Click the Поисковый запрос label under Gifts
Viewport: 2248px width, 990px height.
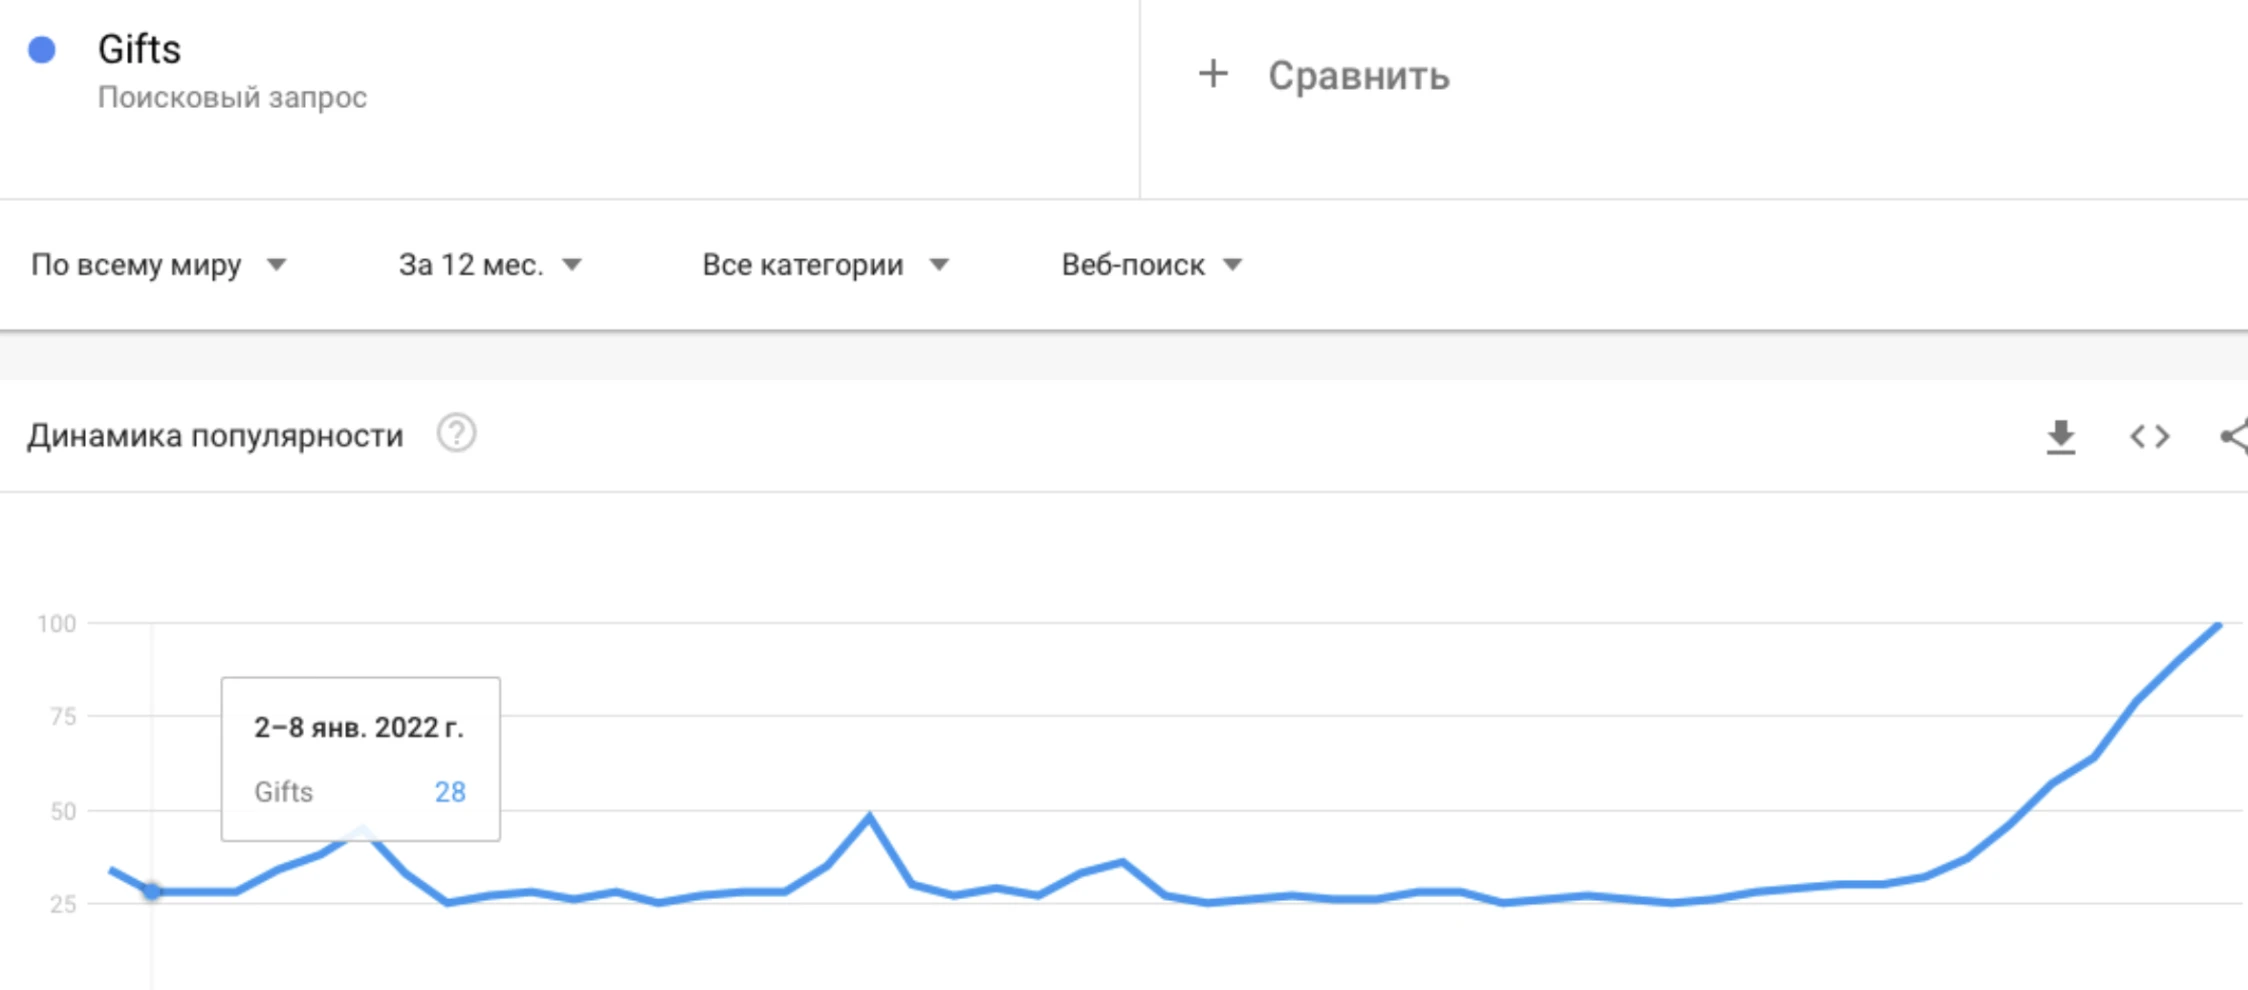(x=232, y=98)
